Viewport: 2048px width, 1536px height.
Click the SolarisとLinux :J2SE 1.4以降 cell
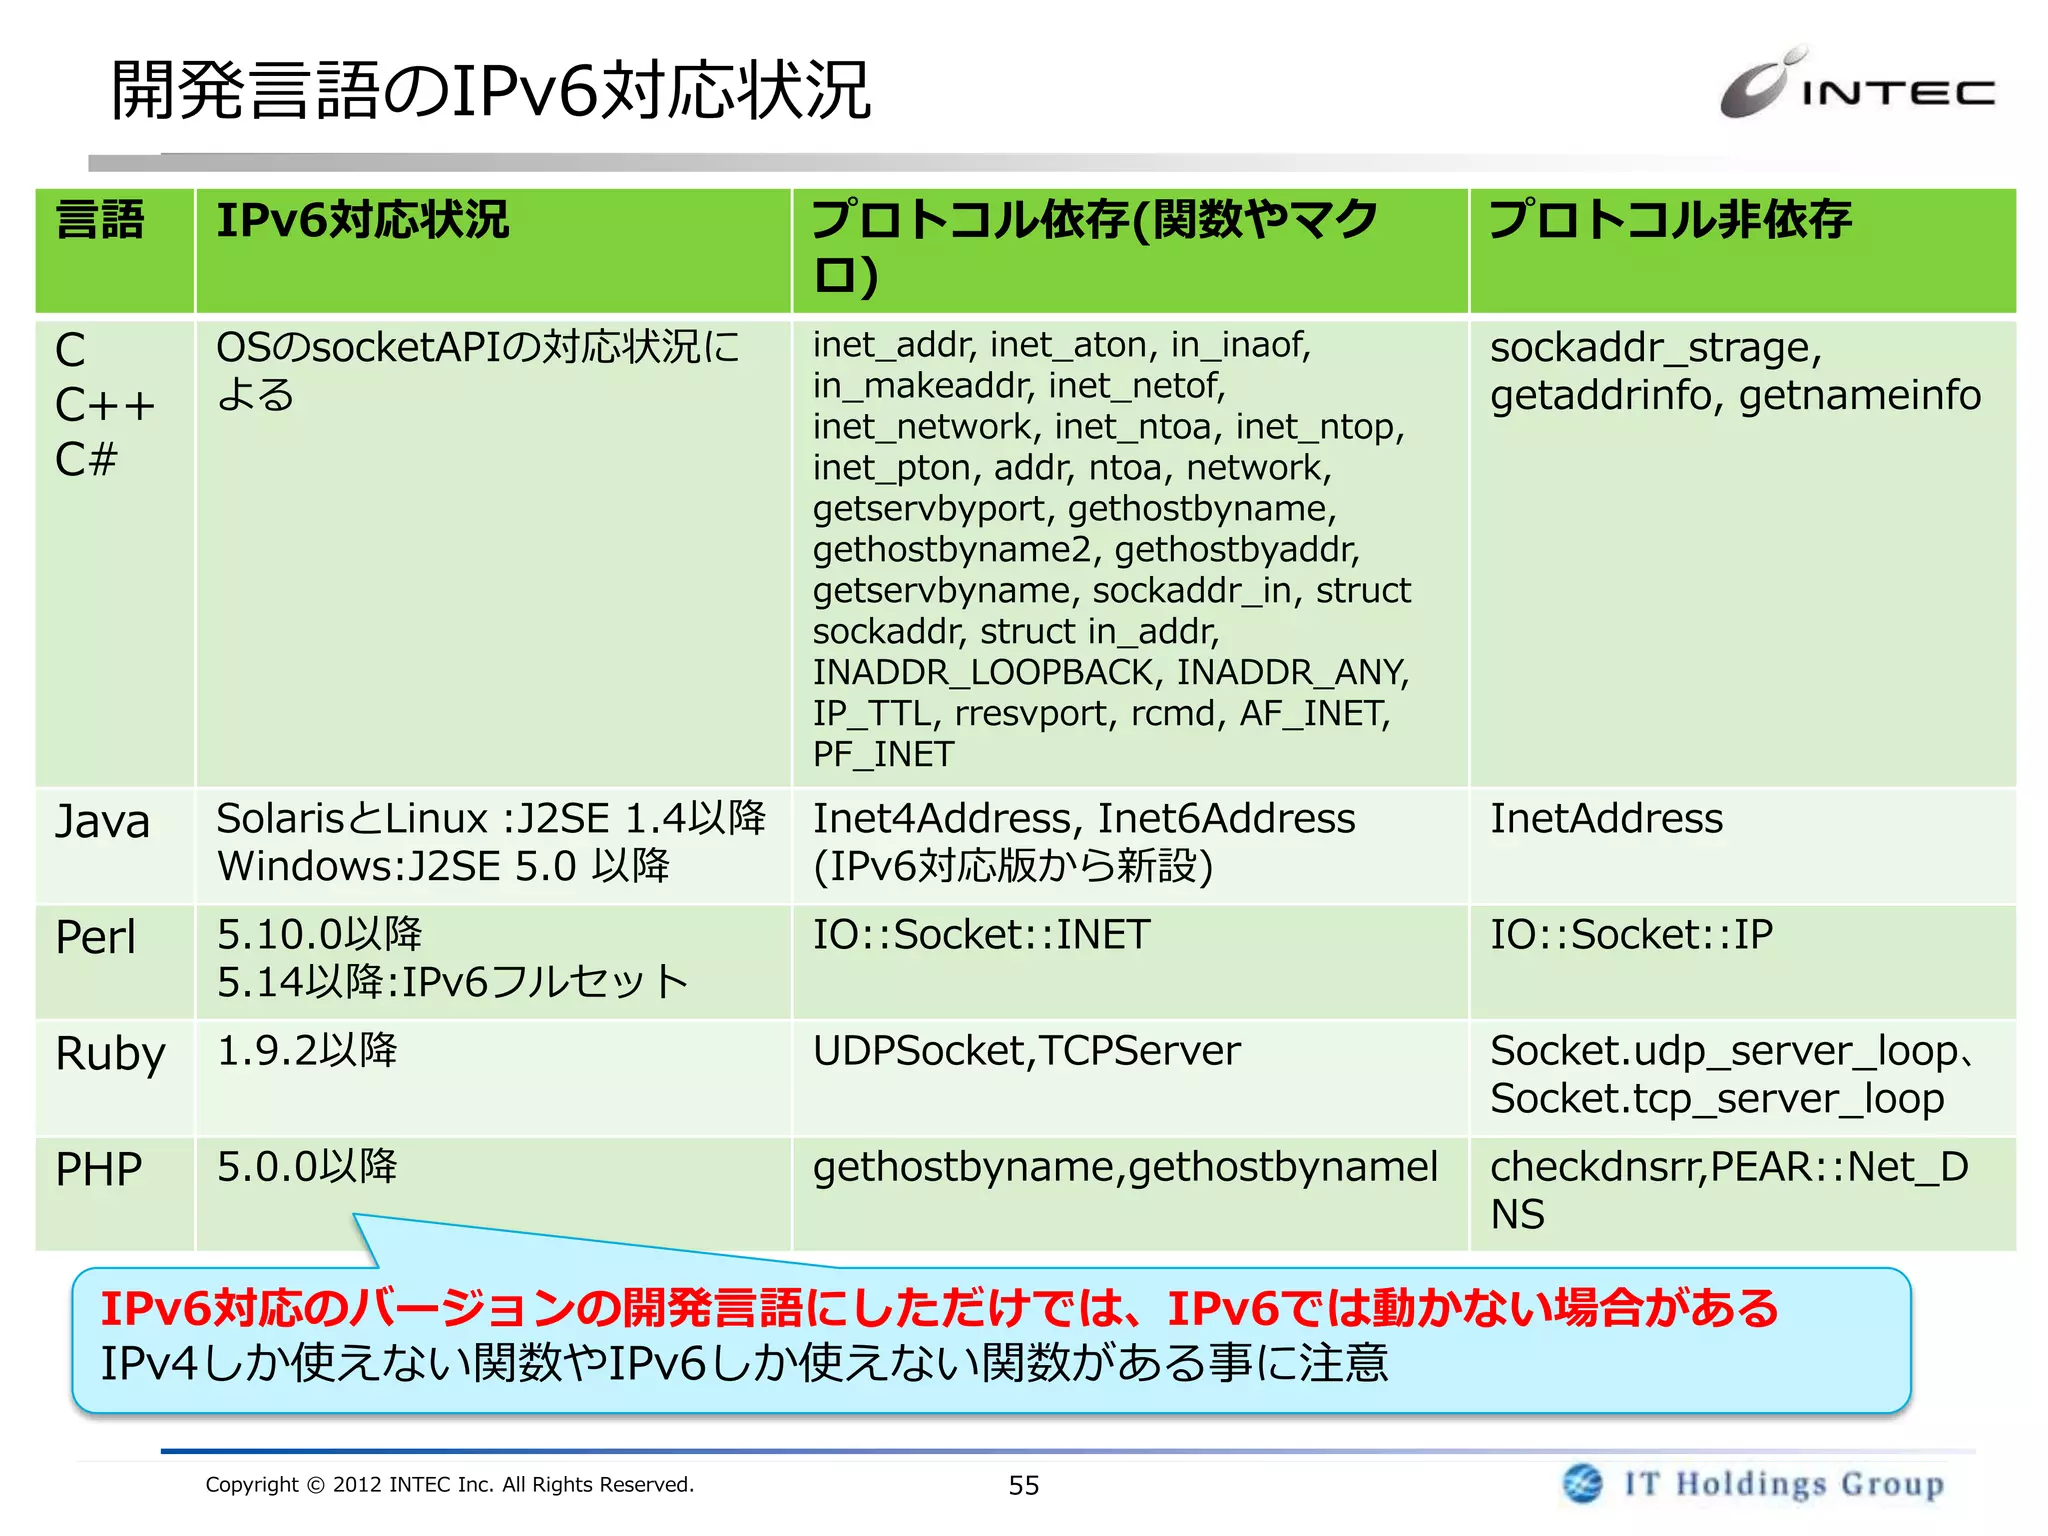pyautogui.click(x=493, y=845)
